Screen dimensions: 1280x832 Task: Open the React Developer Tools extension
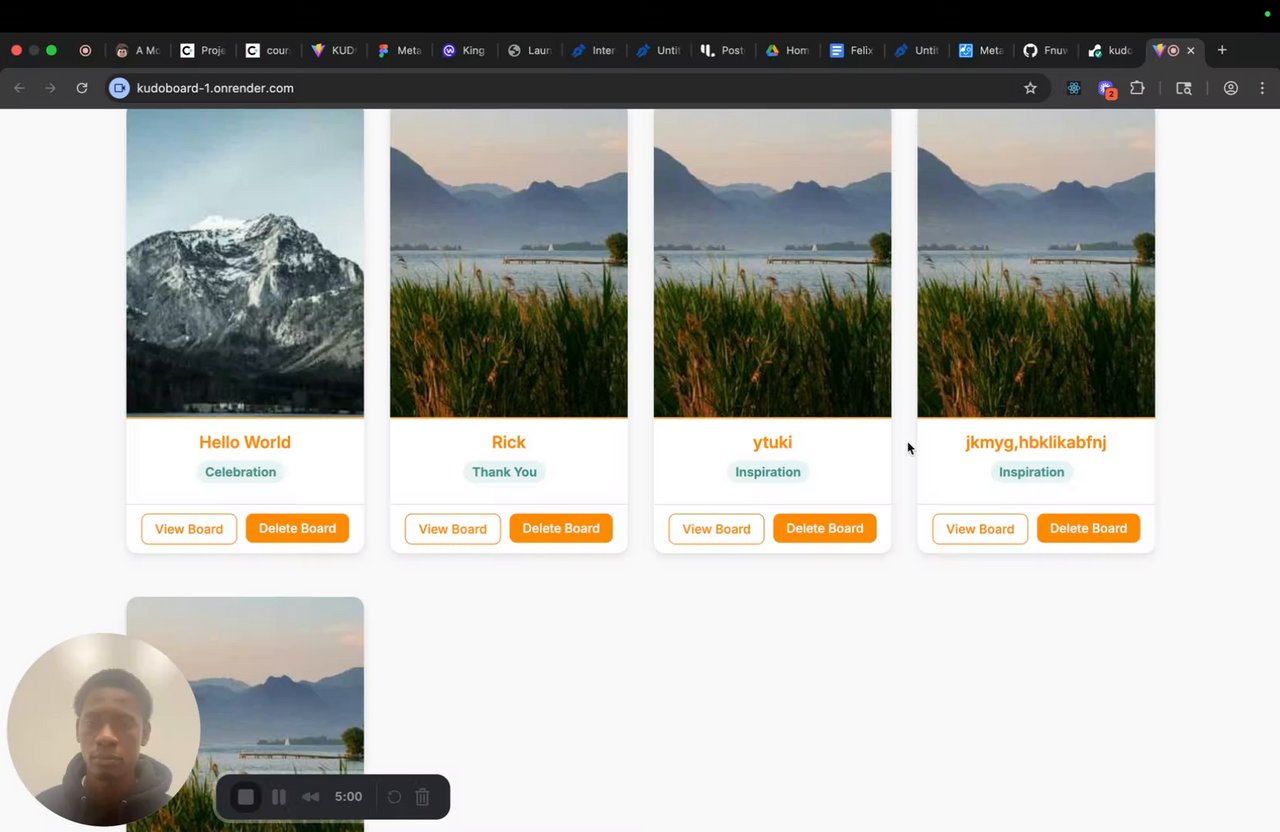(x=1074, y=88)
